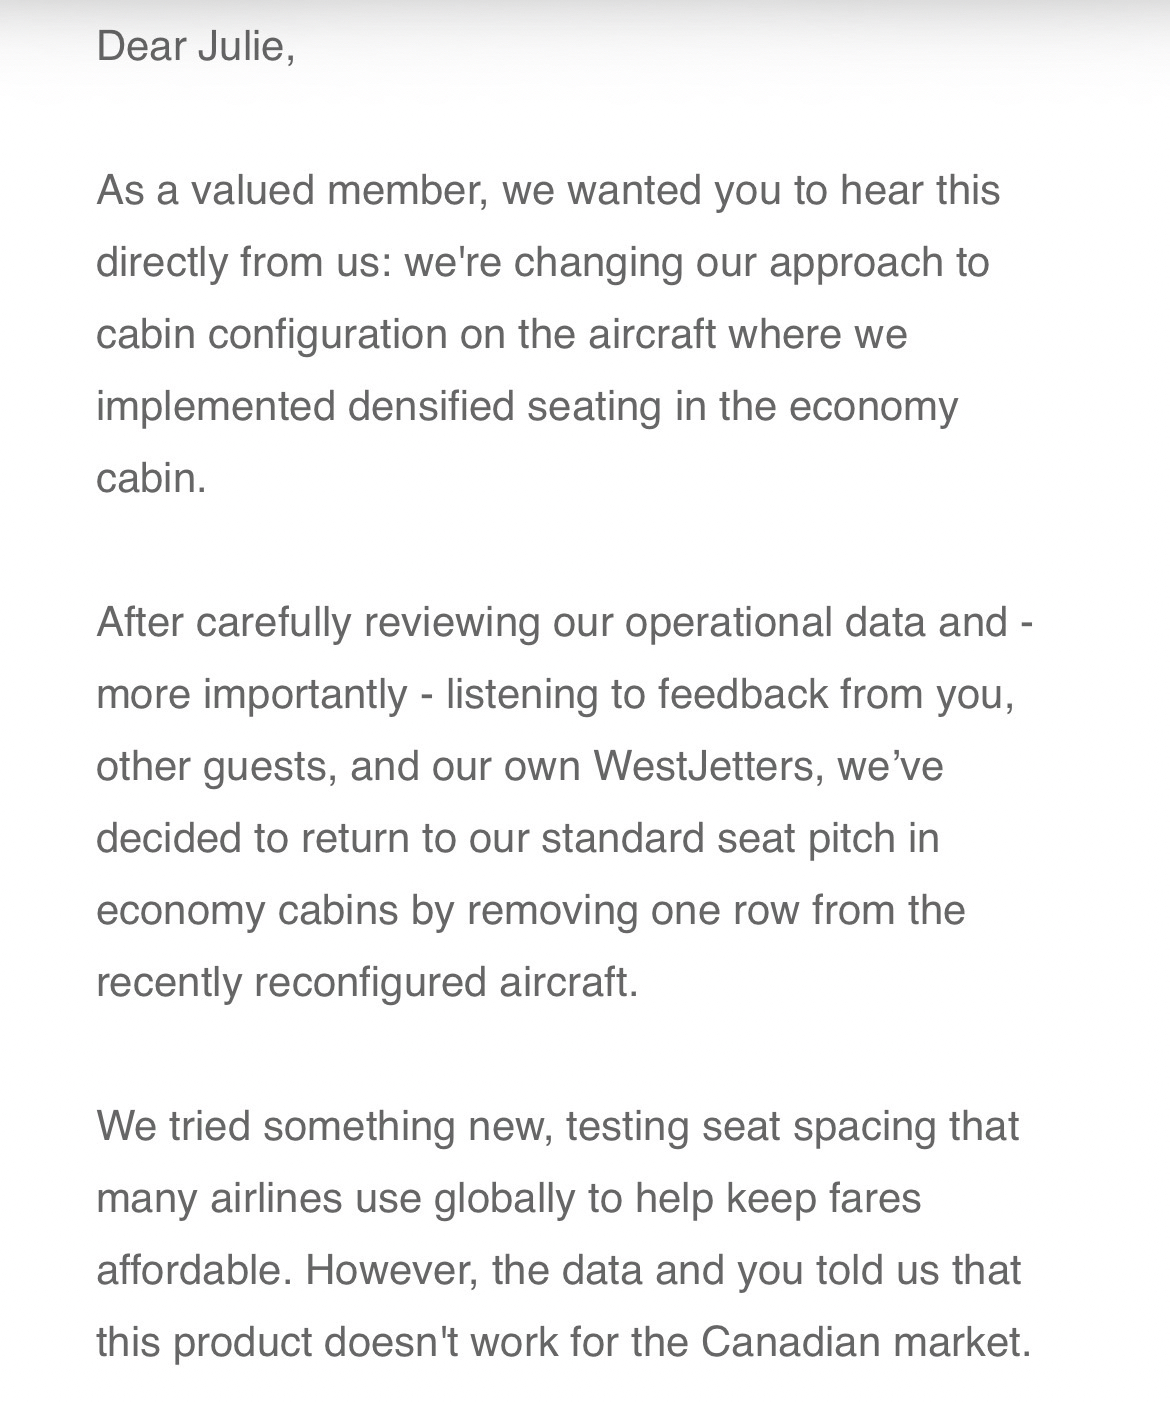Image resolution: width=1170 pixels, height=1402 pixels.
Task: Click the phrase 'recently reconfigured aircraft.'
Action: pyautogui.click(x=367, y=982)
